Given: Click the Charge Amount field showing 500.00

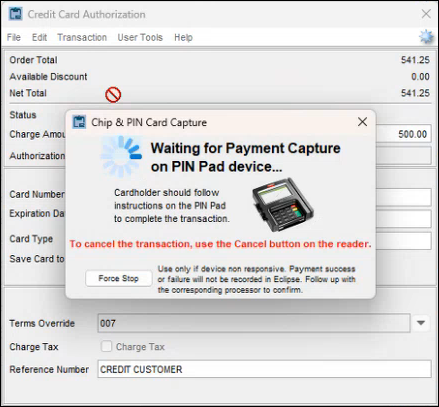Looking at the screenshot, I should (x=403, y=134).
